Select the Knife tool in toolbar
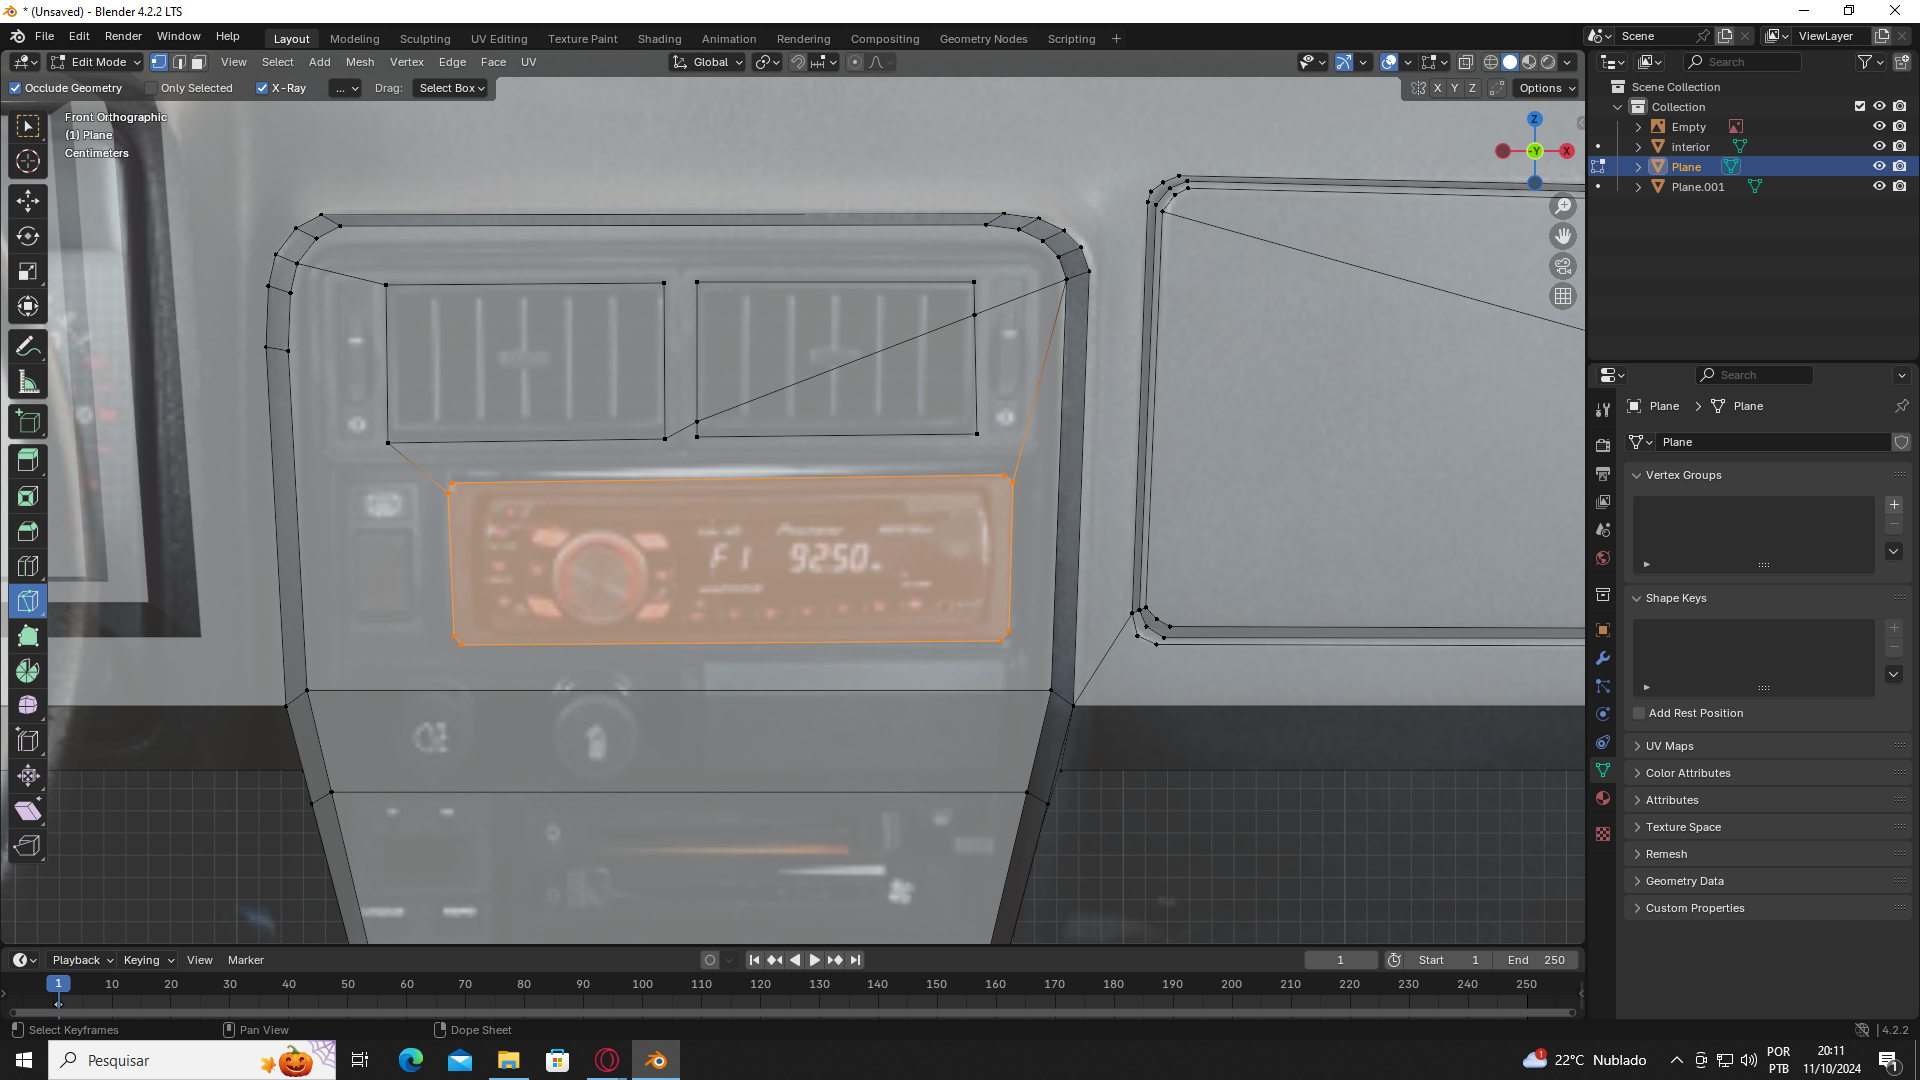This screenshot has width=1920, height=1080. pos(28,601)
